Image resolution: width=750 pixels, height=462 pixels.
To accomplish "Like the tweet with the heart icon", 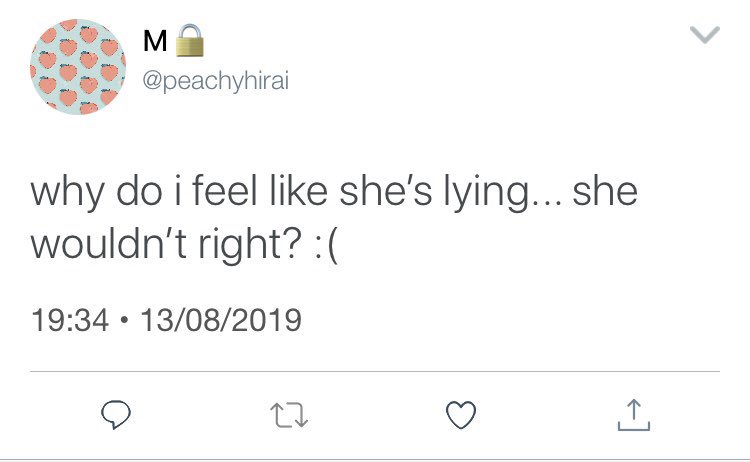I will (x=461, y=413).
